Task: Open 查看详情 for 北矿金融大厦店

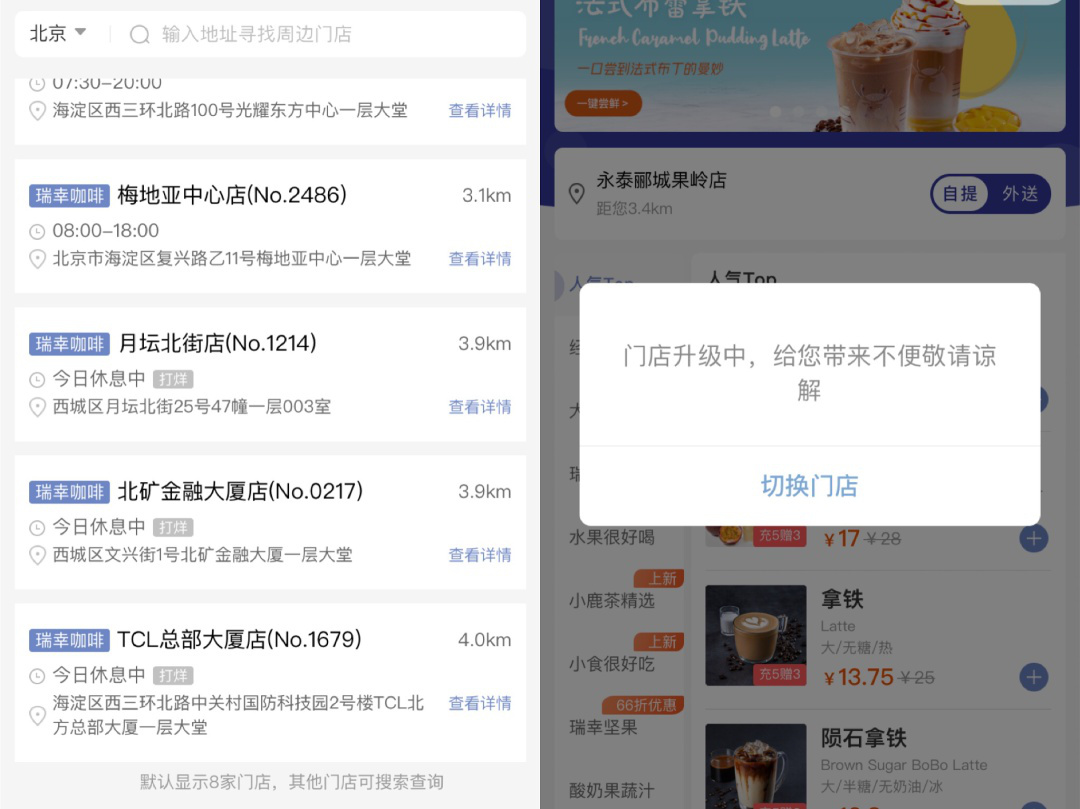Action: point(480,555)
